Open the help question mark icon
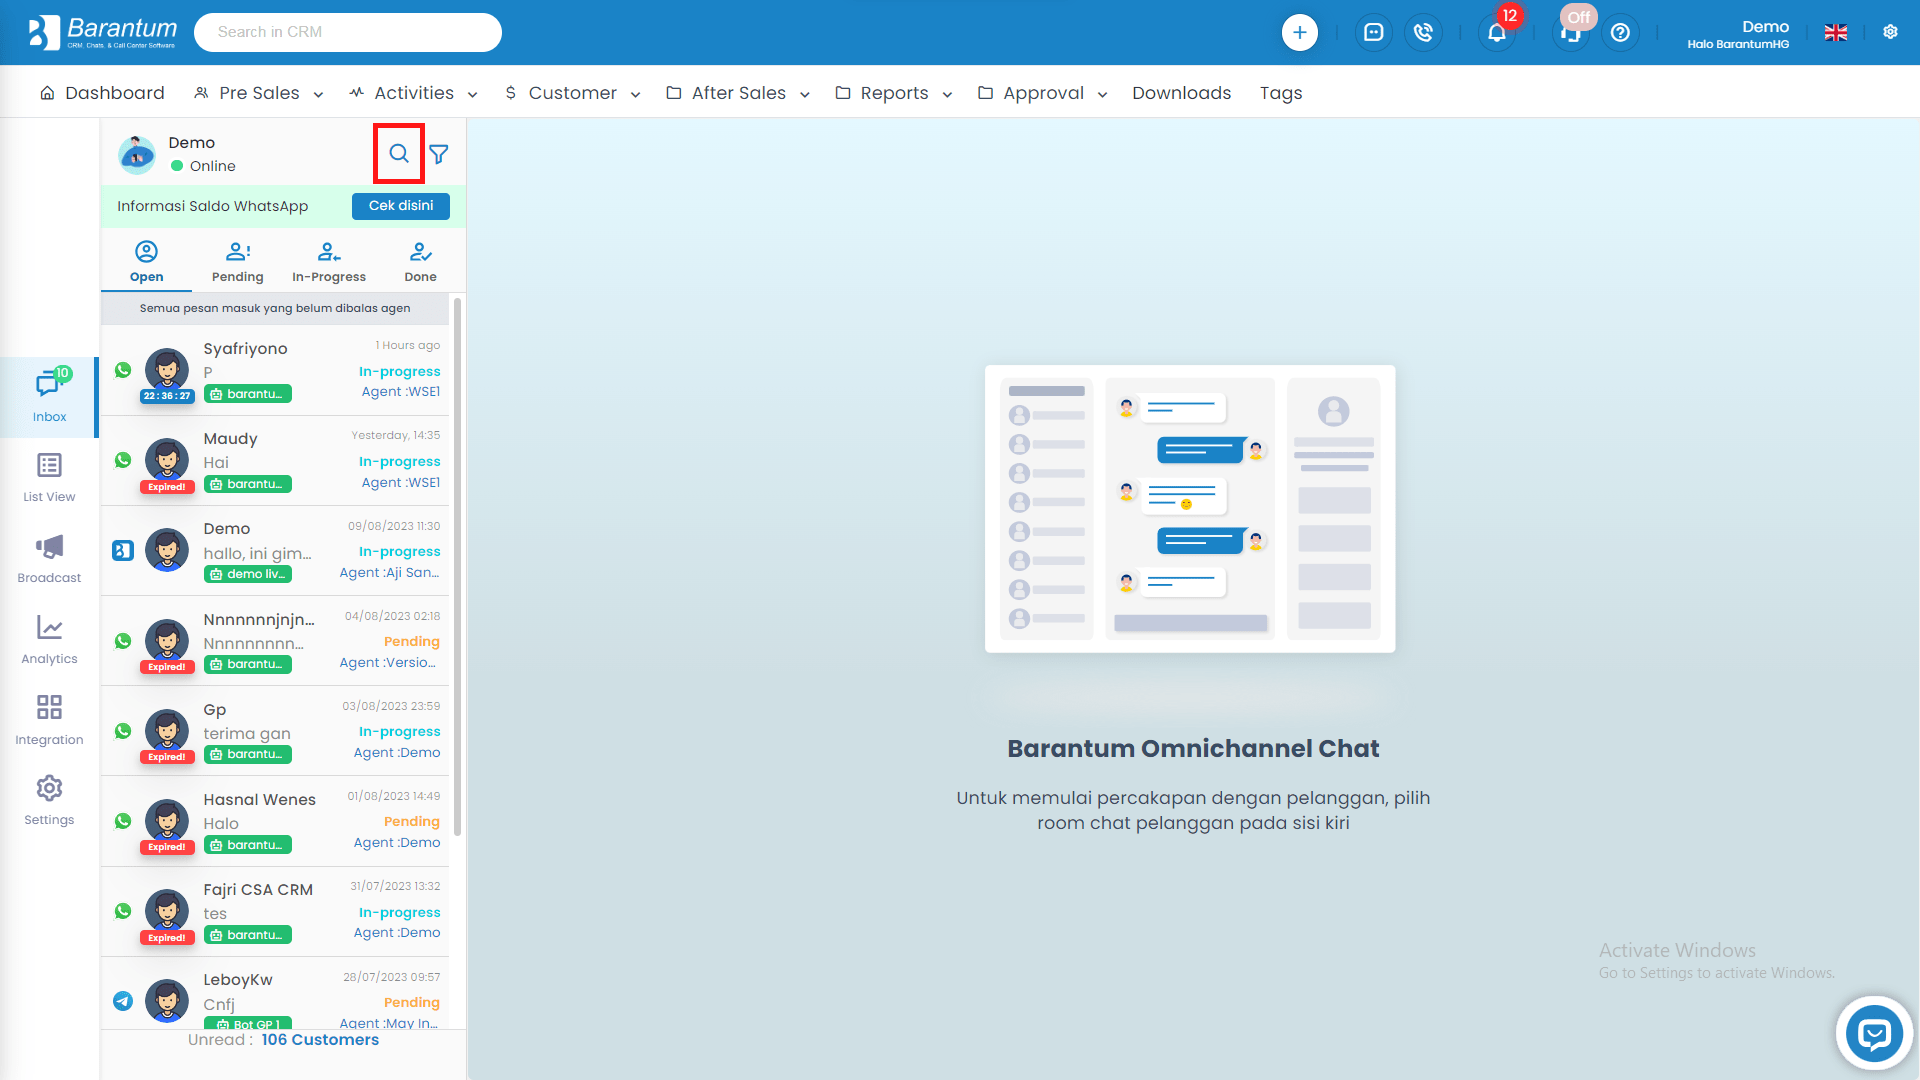1920x1080 pixels. coord(1620,32)
